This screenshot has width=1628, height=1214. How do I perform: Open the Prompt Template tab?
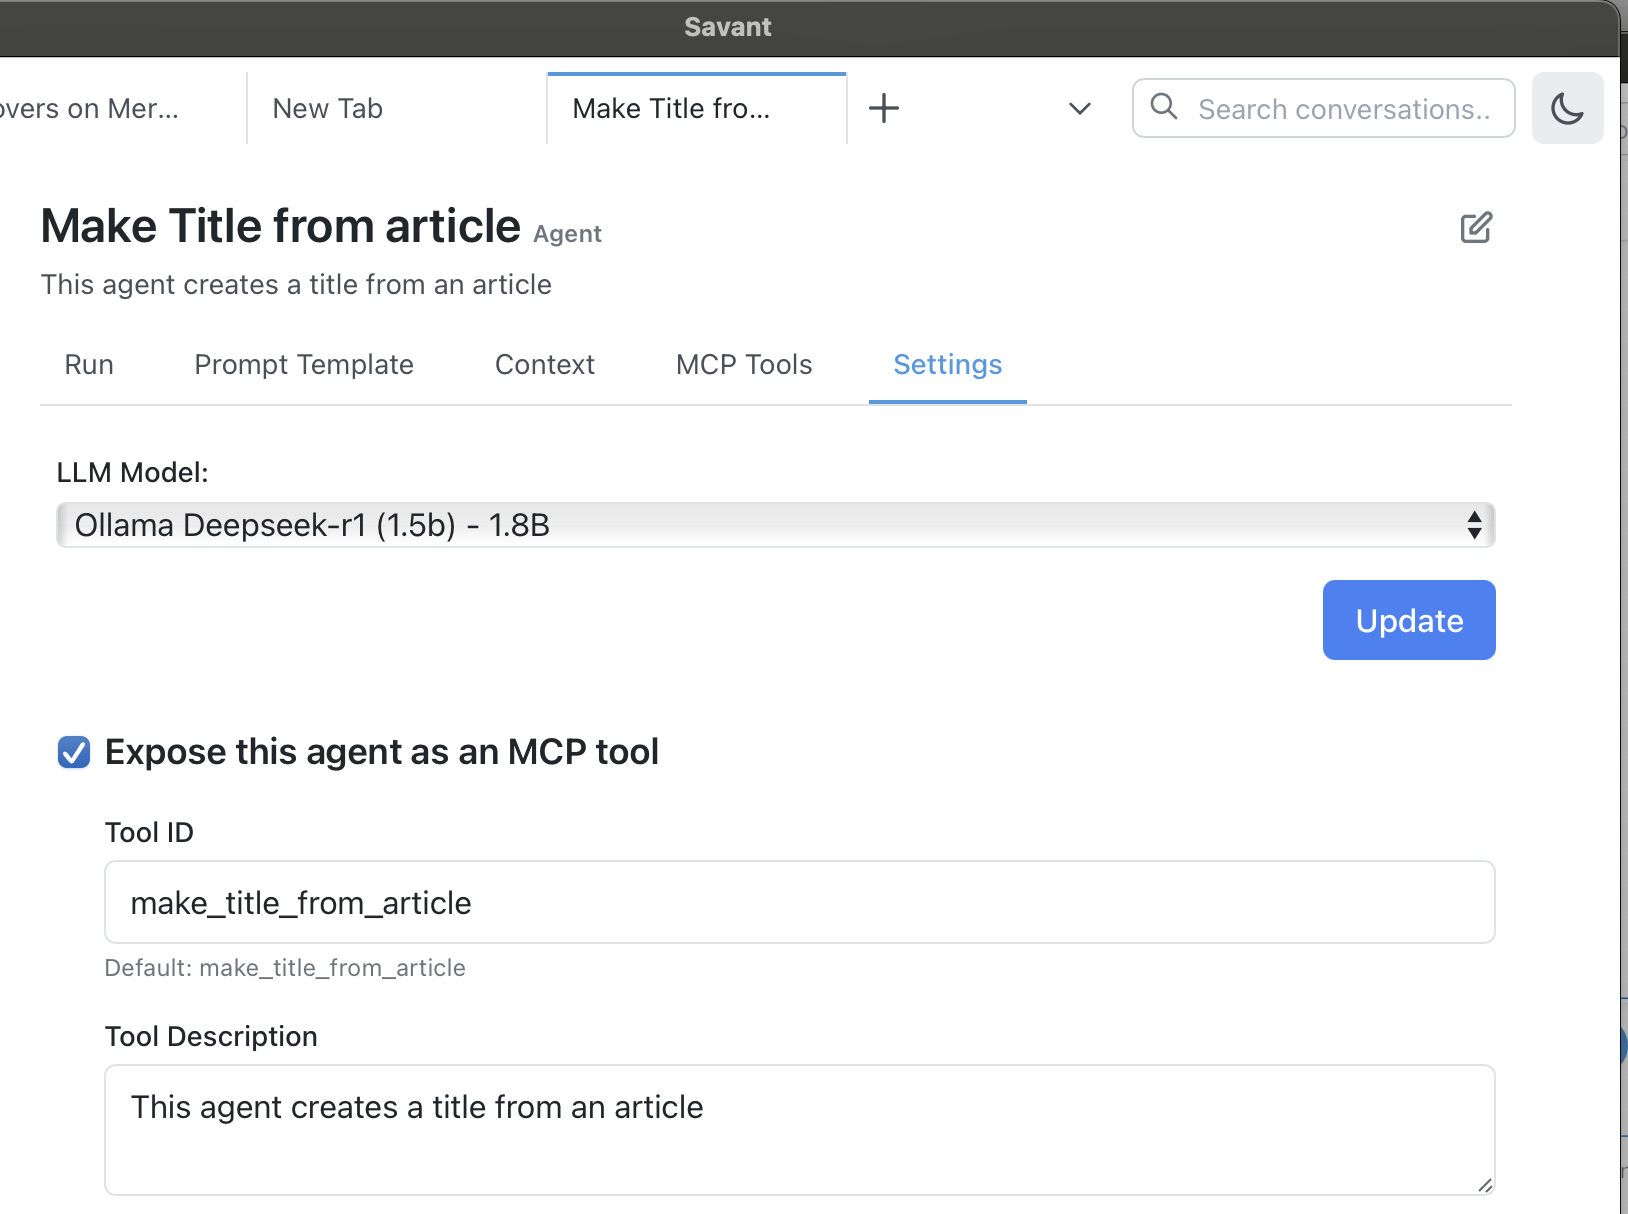(x=304, y=365)
